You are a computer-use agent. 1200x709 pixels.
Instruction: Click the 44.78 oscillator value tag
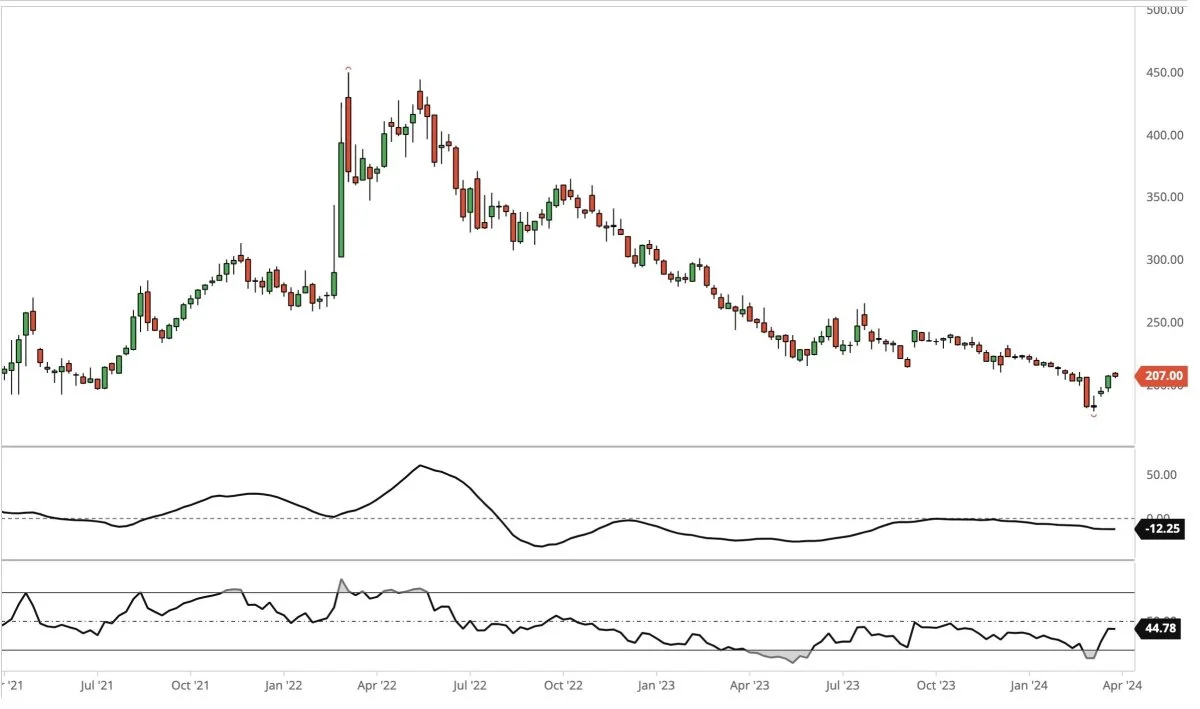[x=1161, y=629]
